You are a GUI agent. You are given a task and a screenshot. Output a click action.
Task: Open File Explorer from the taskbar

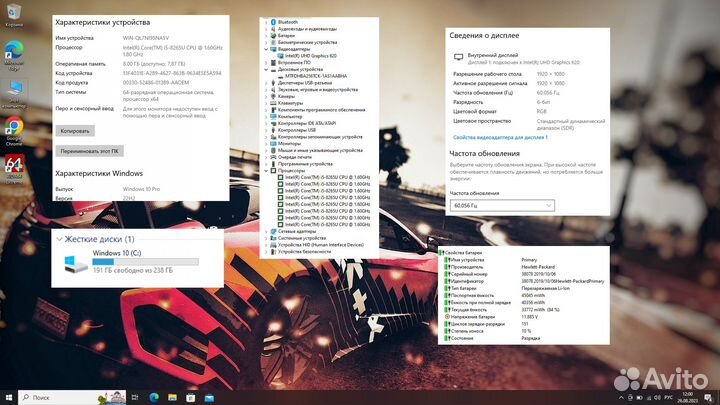coord(172,397)
